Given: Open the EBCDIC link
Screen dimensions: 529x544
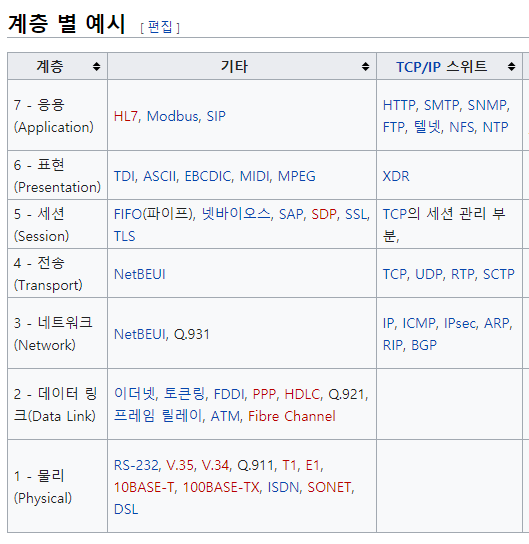Looking at the screenshot, I should tap(208, 176).
